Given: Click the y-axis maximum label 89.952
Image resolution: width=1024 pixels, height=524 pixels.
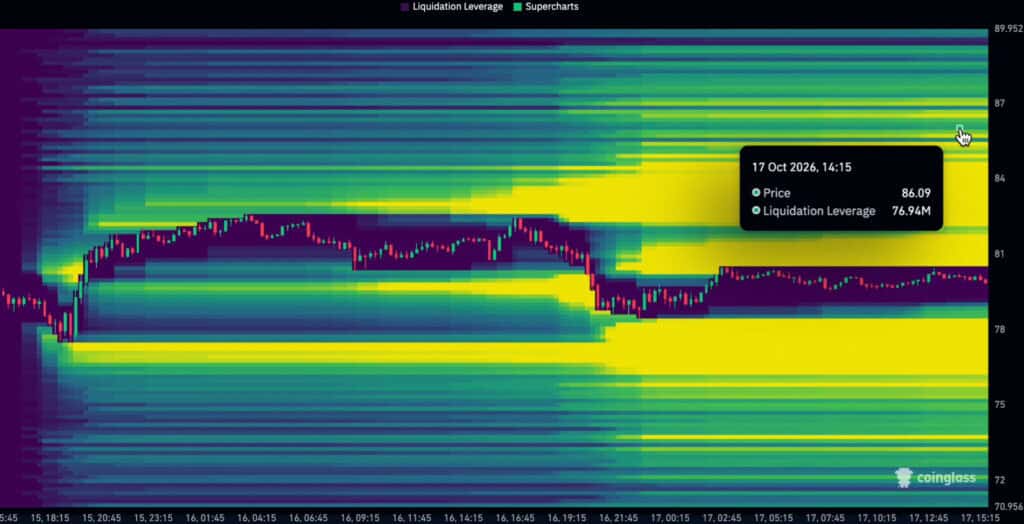Looking at the screenshot, I should point(1007,29).
